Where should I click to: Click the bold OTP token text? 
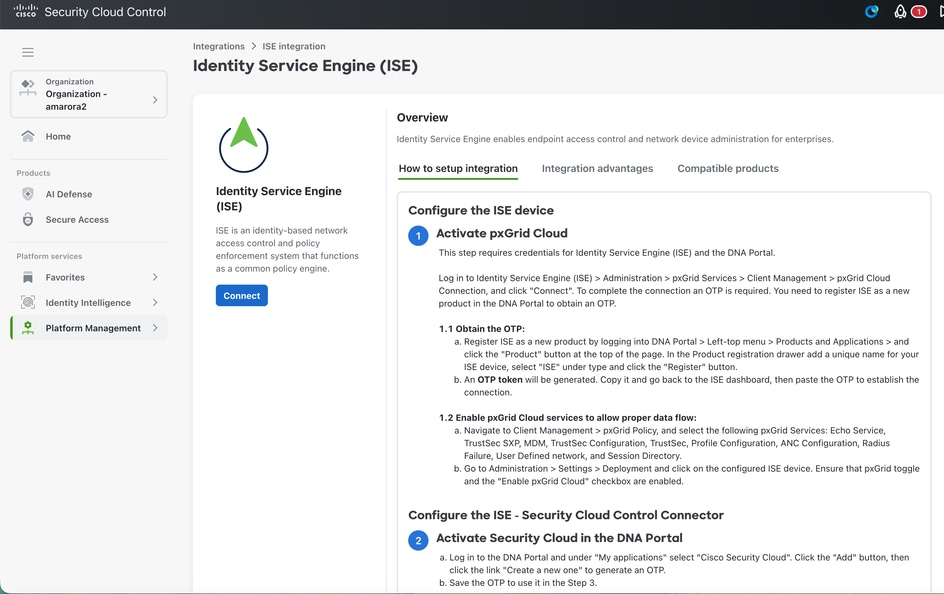click(x=500, y=380)
